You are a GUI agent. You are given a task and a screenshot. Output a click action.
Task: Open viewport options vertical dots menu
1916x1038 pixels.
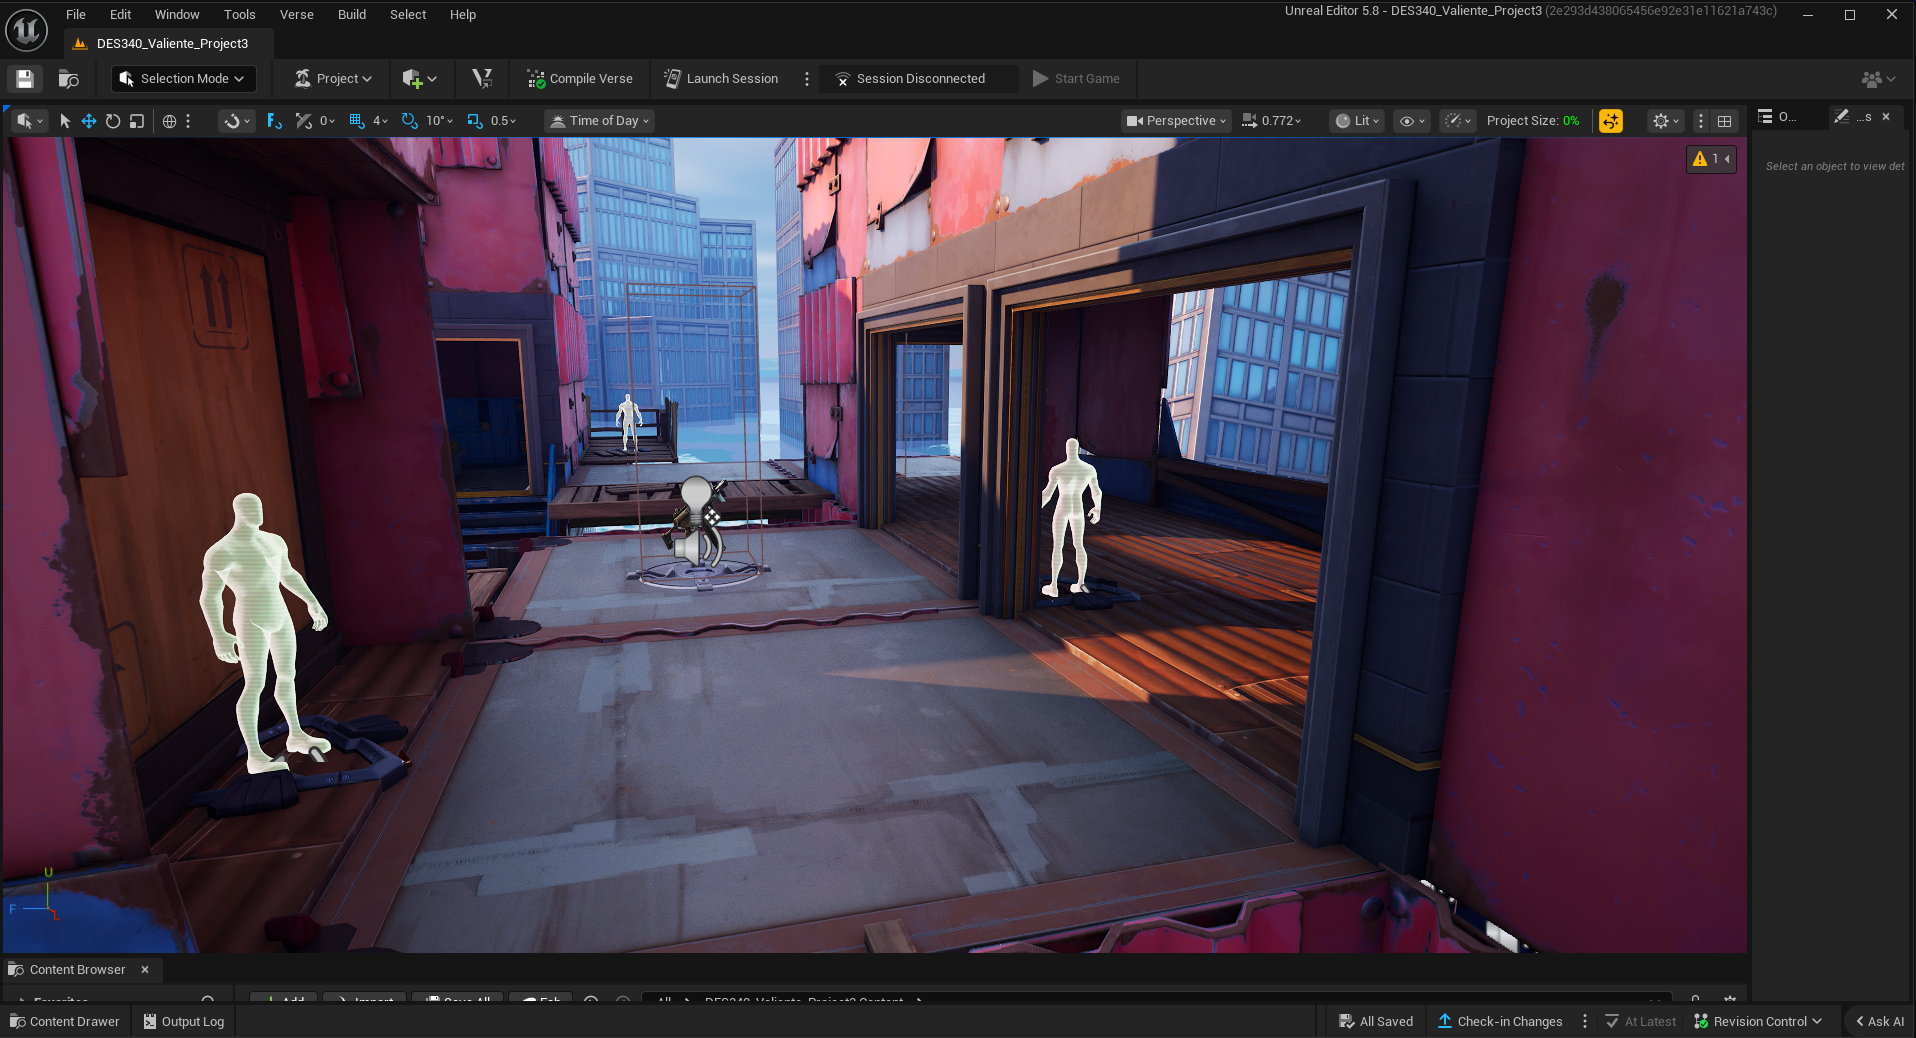(1701, 121)
